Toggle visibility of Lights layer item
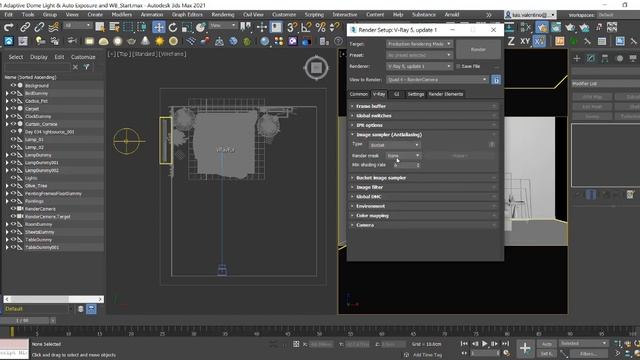Image resolution: width=640 pixels, height=360 pixels. 13,178
